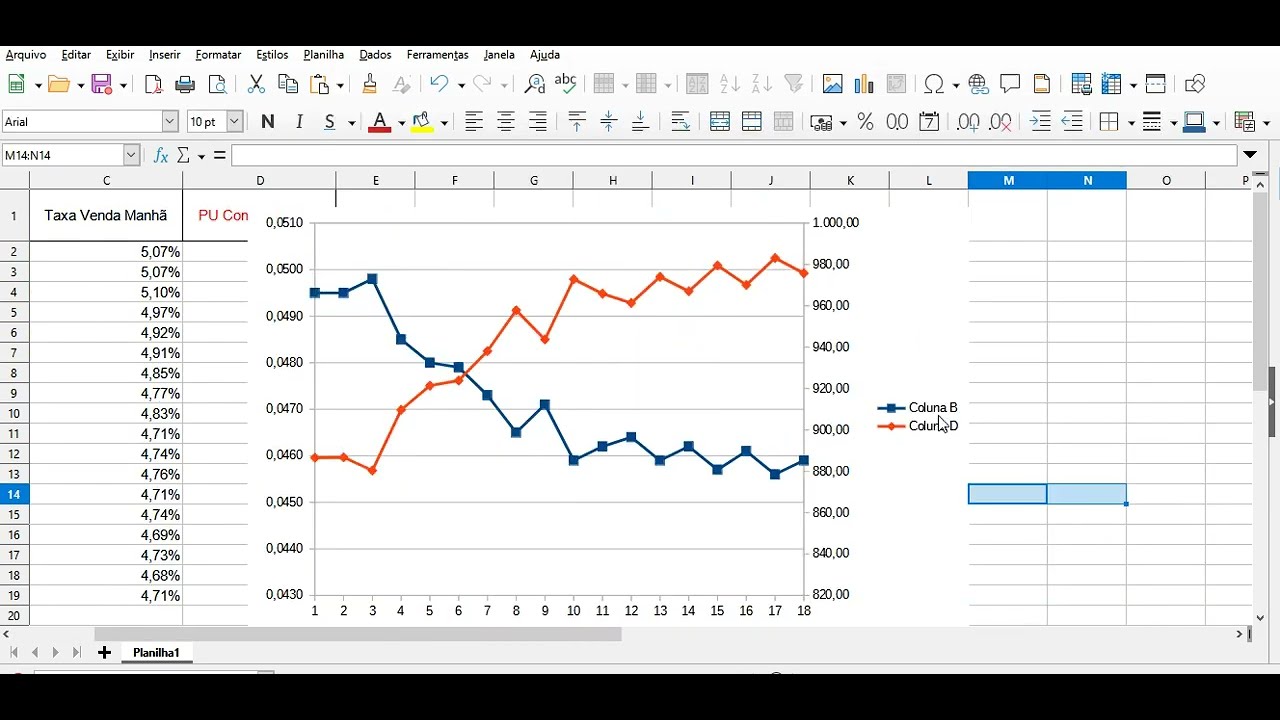Open Find & Replace
This screenshot has height=720, width=1280.
[535, 84]
